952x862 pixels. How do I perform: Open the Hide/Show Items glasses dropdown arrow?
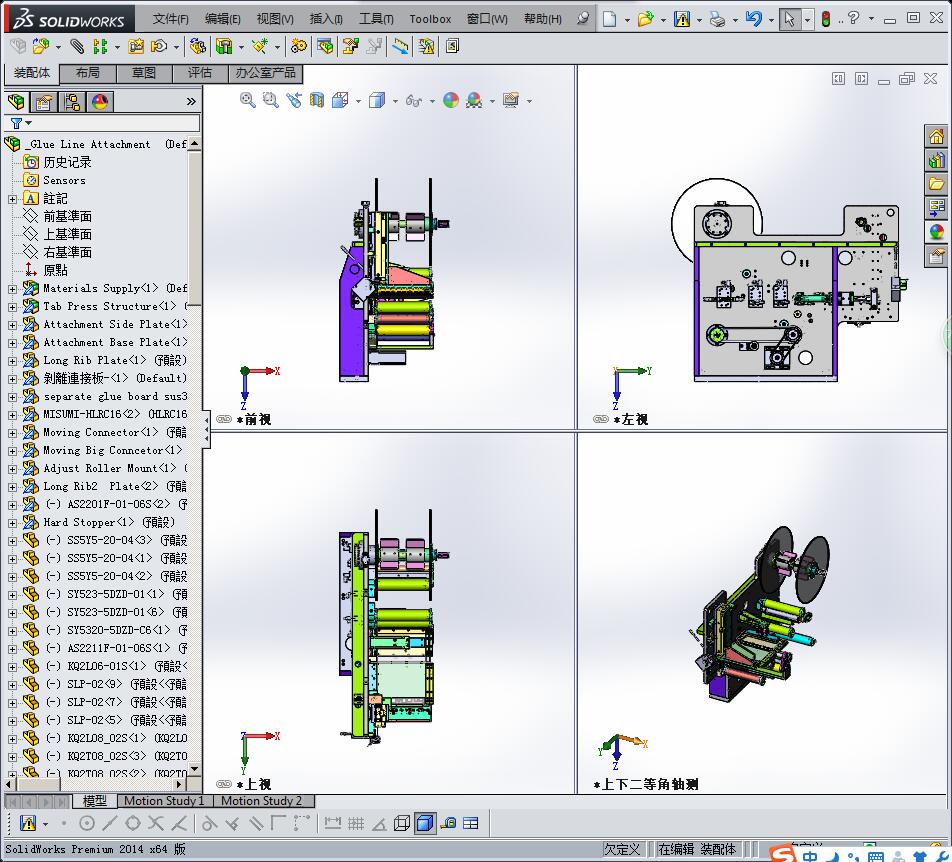[x=432, y=101]
